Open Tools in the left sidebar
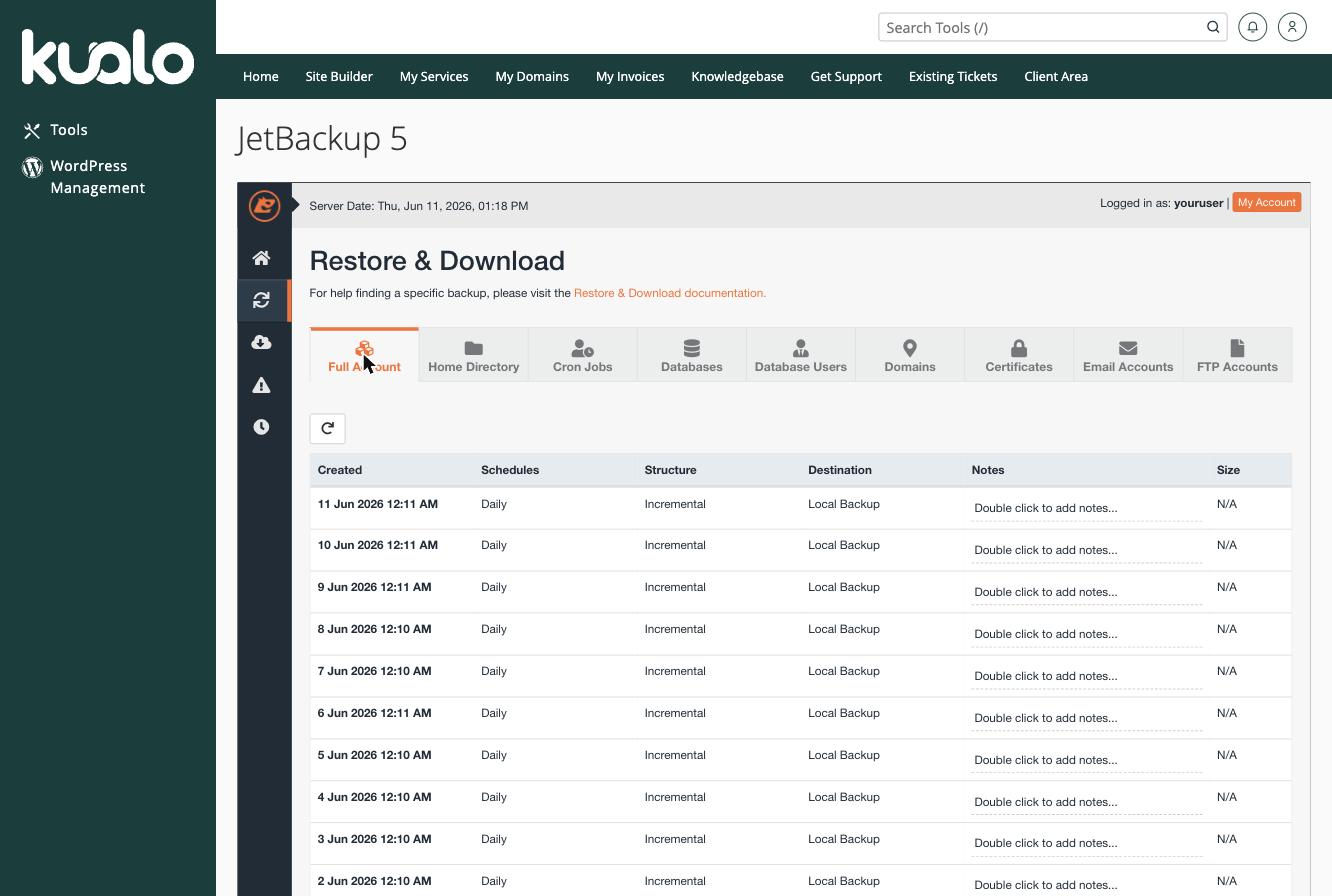 (x=56, y=130)
